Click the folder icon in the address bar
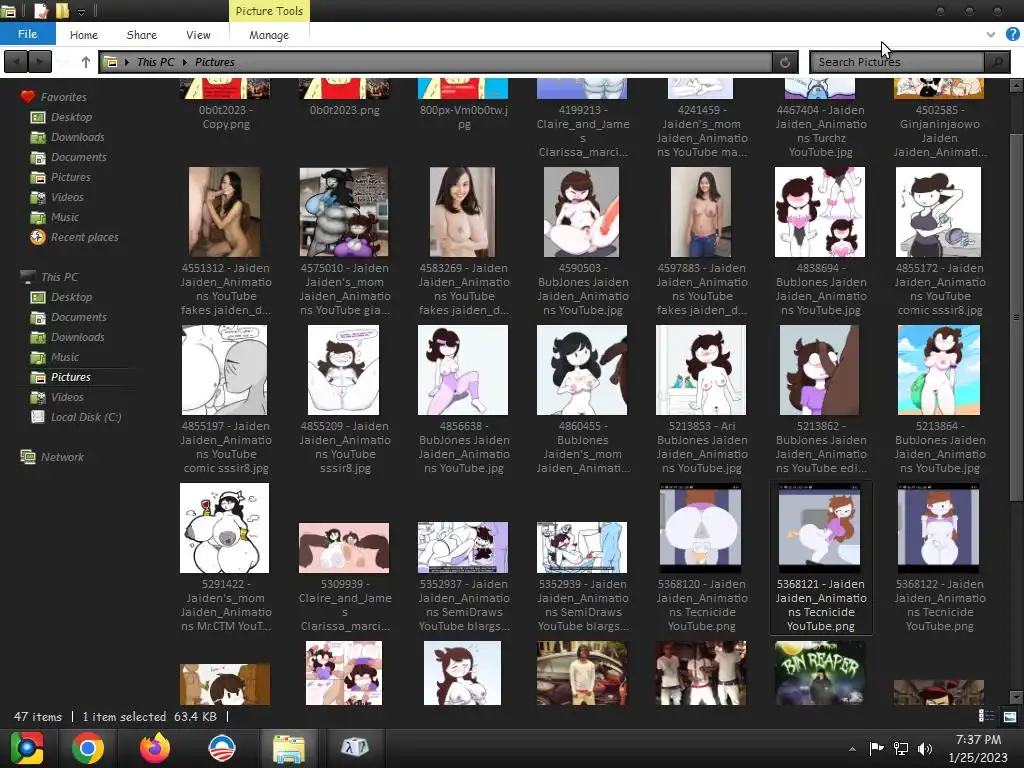Image resolution: width=1024 pixels, height=768 pixels. 111,62
